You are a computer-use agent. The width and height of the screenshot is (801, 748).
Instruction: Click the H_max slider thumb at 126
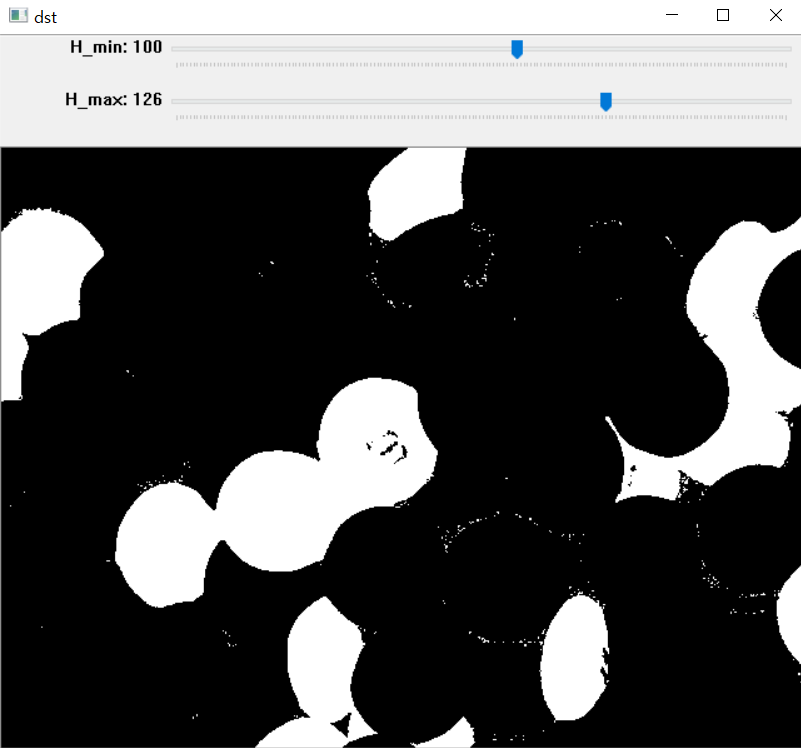point(606,101)
